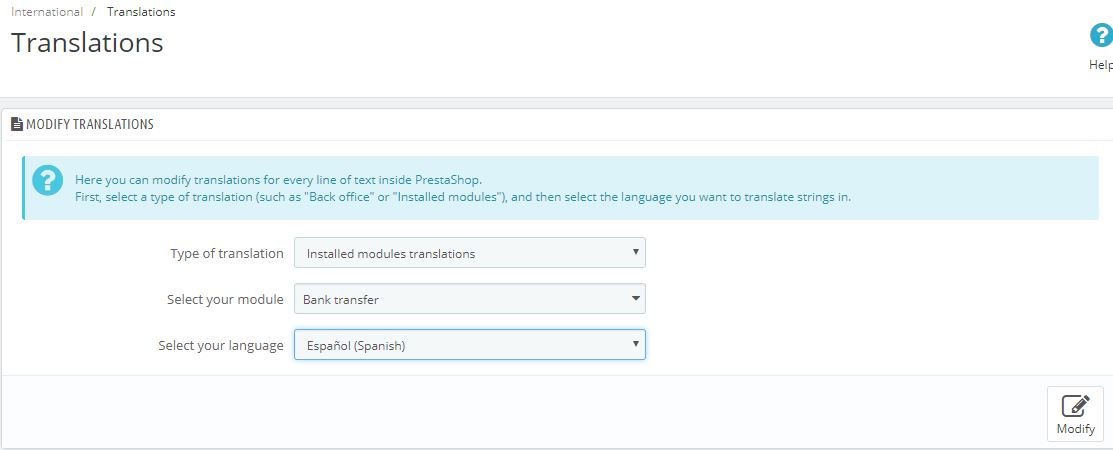1113x450 pixels.
Task: Click the Help text label
Action: 1100,65
